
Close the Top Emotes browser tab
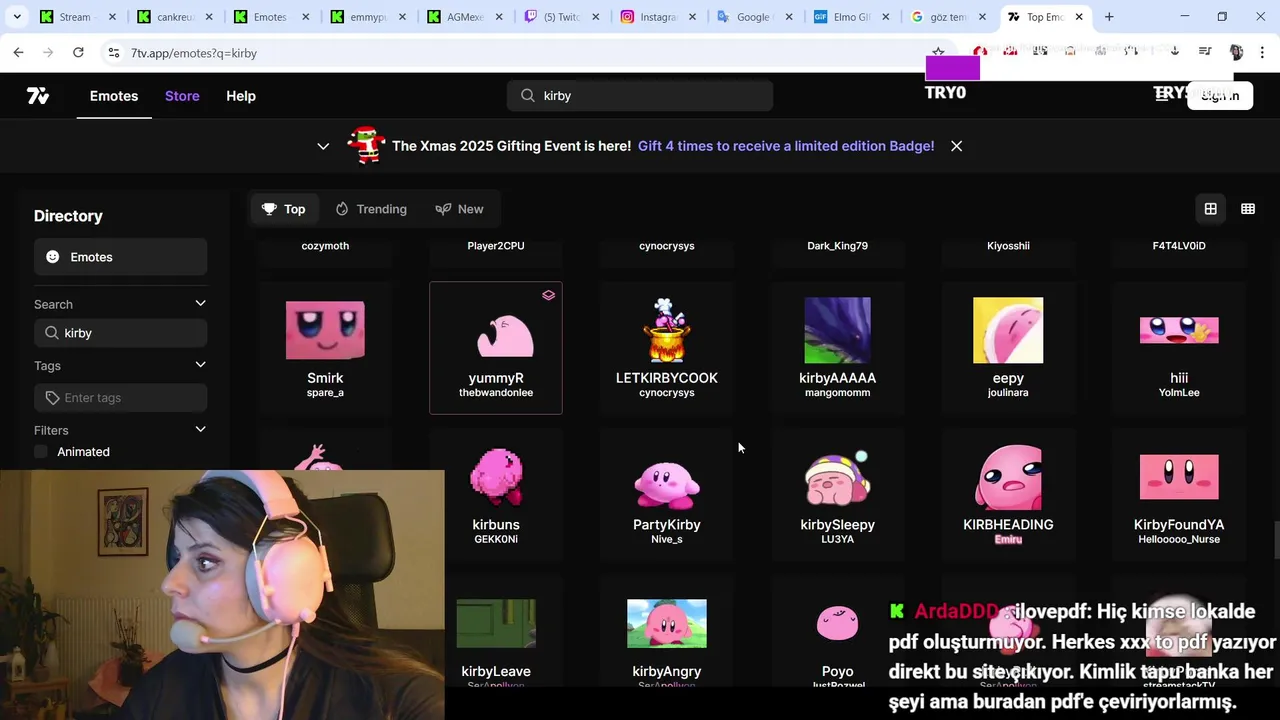tap(1079, 17)
